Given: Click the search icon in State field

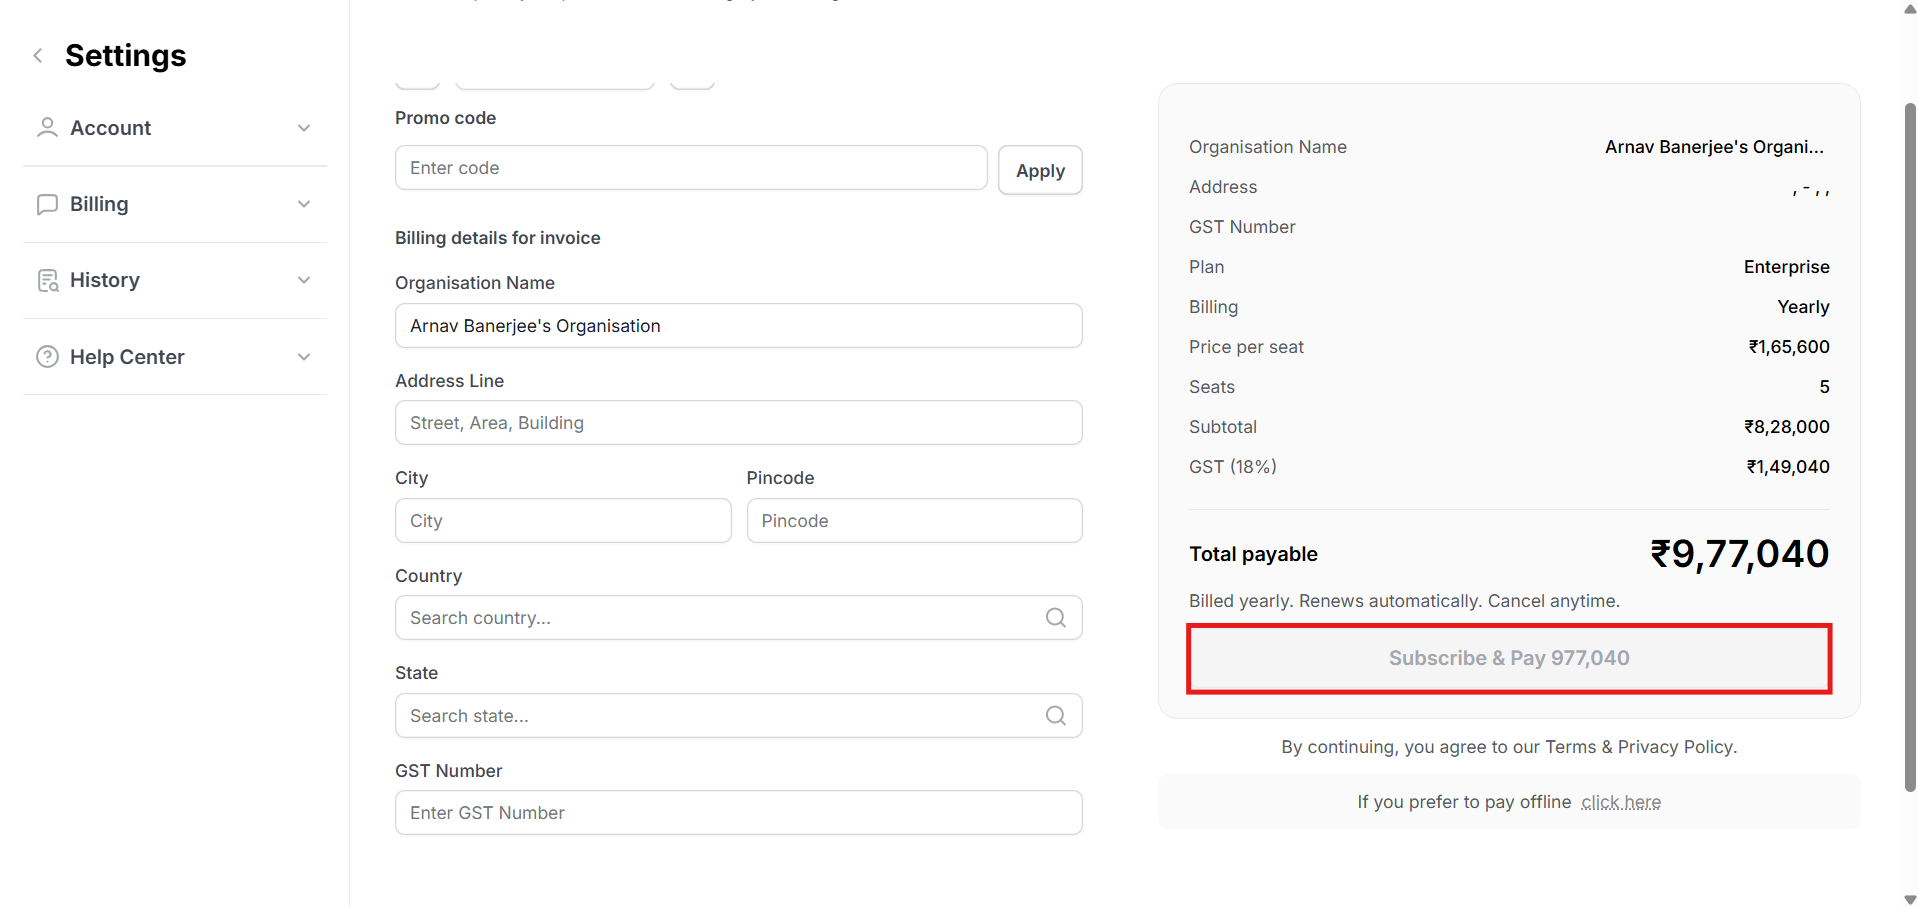Looking at the screenshot, I should click(x=1055, y=716).
